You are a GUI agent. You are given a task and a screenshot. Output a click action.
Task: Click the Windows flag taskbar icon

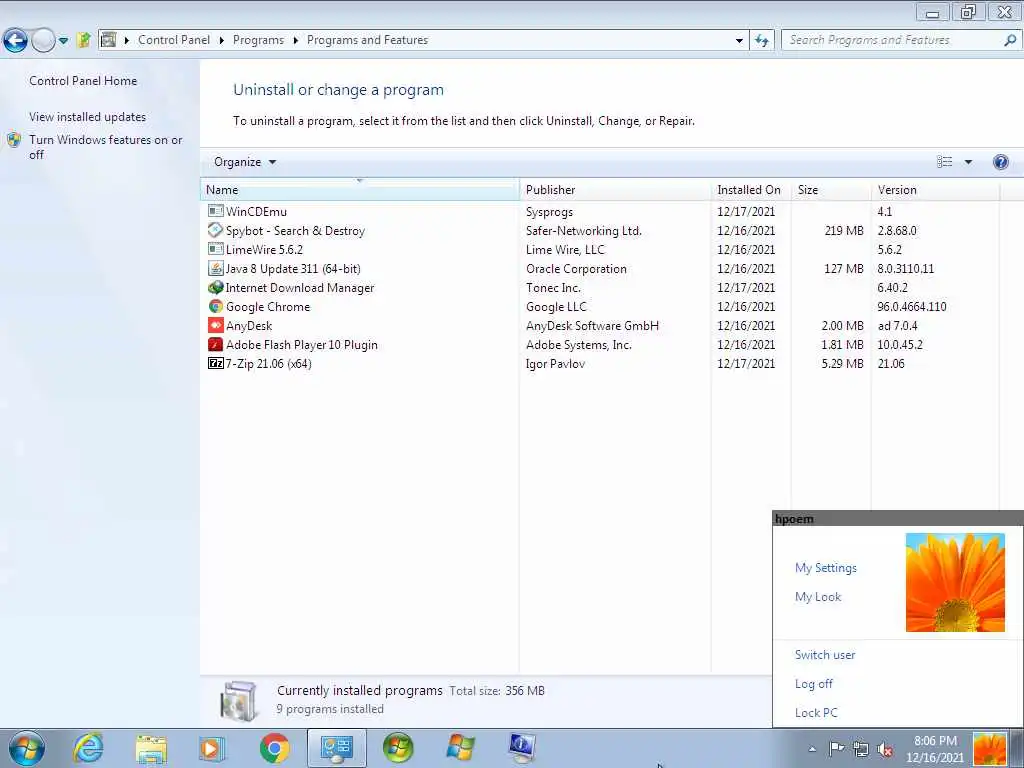pos(460,748)
